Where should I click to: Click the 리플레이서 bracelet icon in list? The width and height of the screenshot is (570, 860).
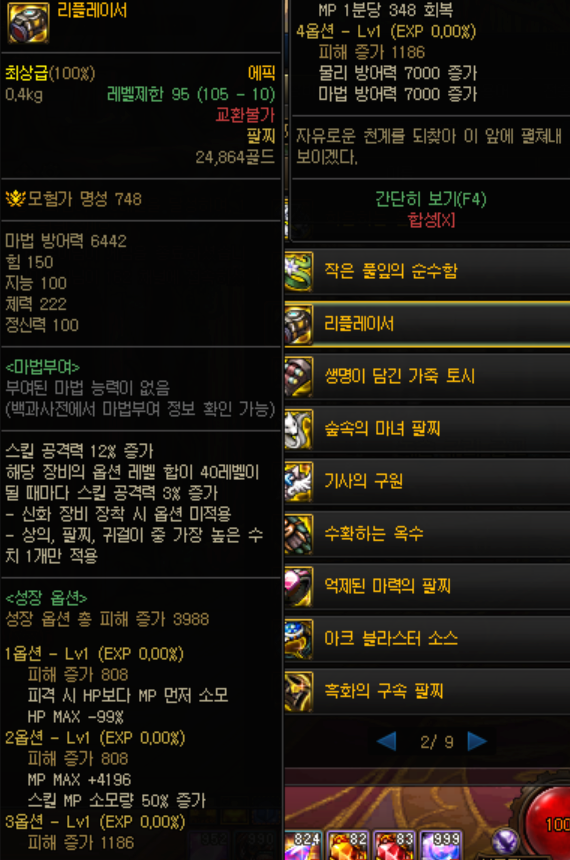[x=299, y=324]
